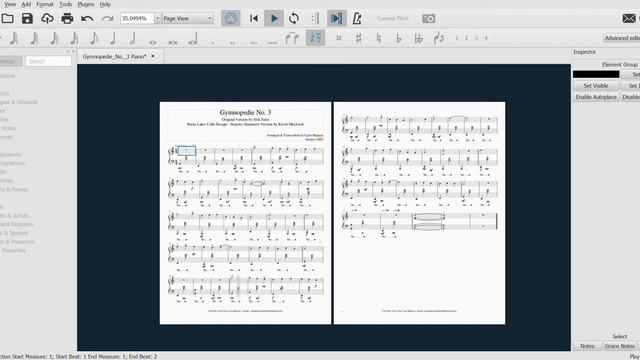Select the 128th note duration
This screenshot has width=640, height=360.
click(x=14, y=38)
